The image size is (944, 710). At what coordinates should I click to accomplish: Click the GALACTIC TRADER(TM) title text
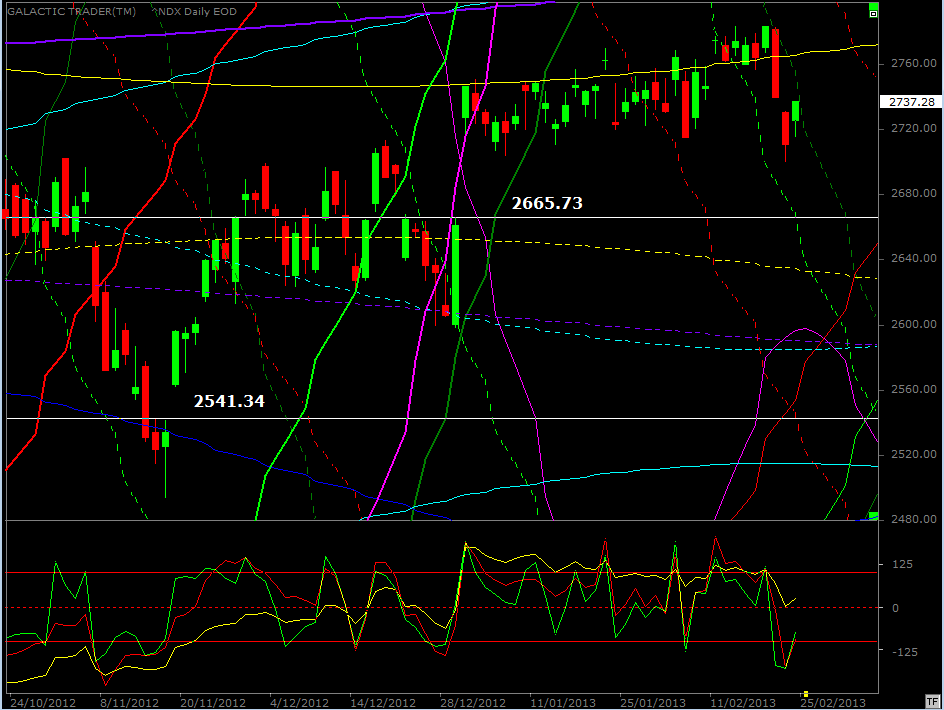pos(72,11)
